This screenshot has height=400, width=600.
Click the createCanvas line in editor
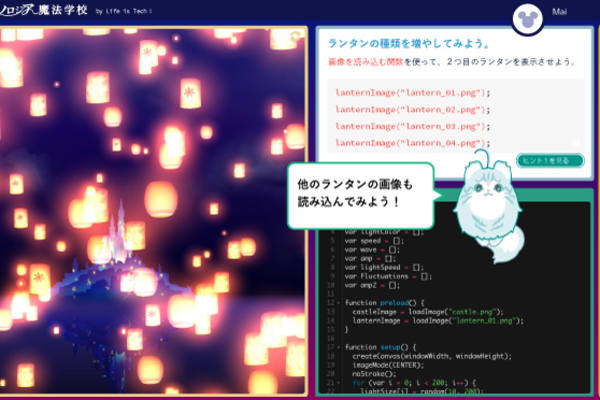[x=432, y=356]
